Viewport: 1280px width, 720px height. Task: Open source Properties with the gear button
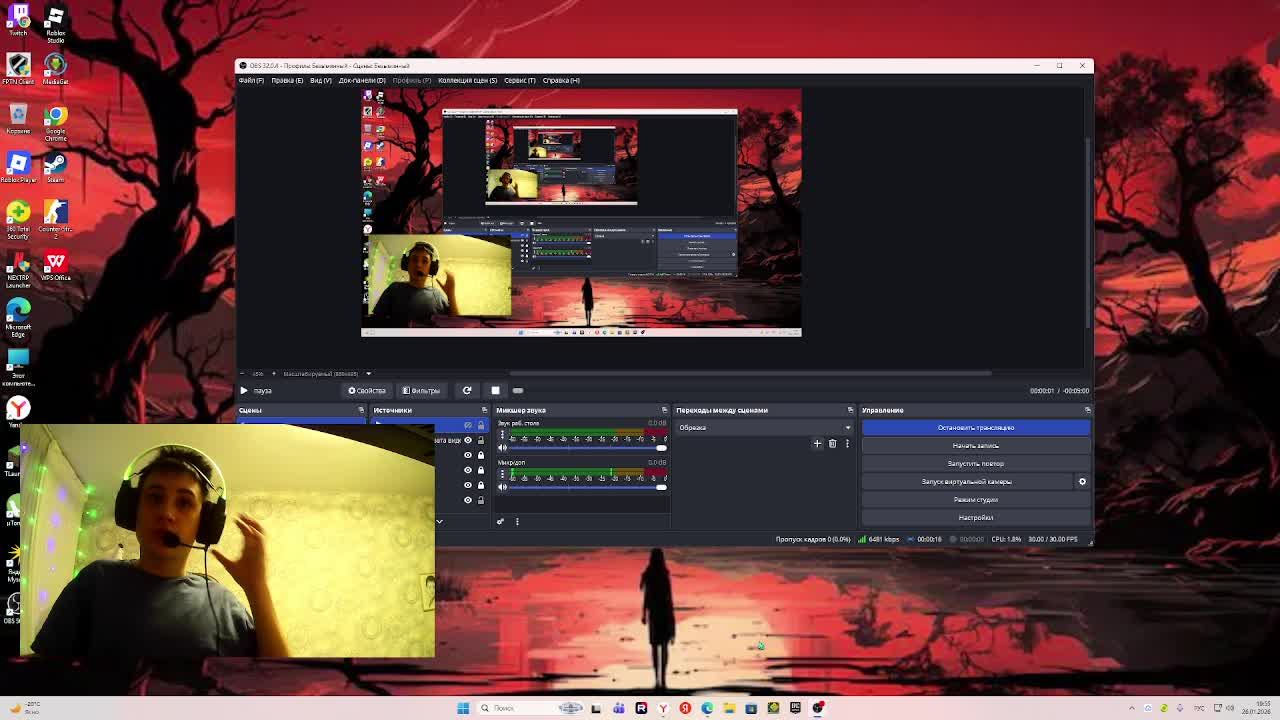click(366, 390)
